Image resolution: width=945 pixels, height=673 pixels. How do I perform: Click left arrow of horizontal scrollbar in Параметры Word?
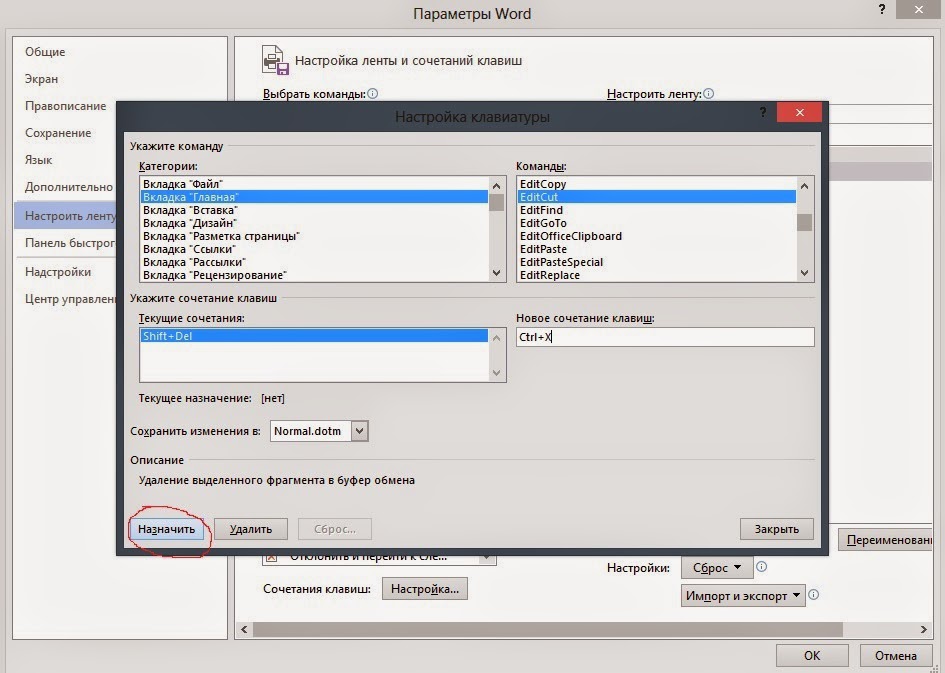244,629
